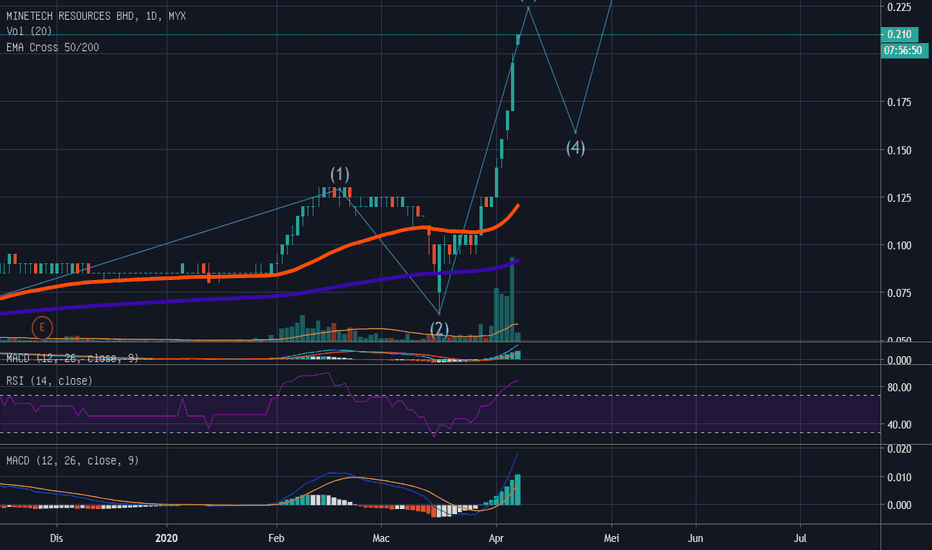Click the 0.100 price axis label

point(899,246)
